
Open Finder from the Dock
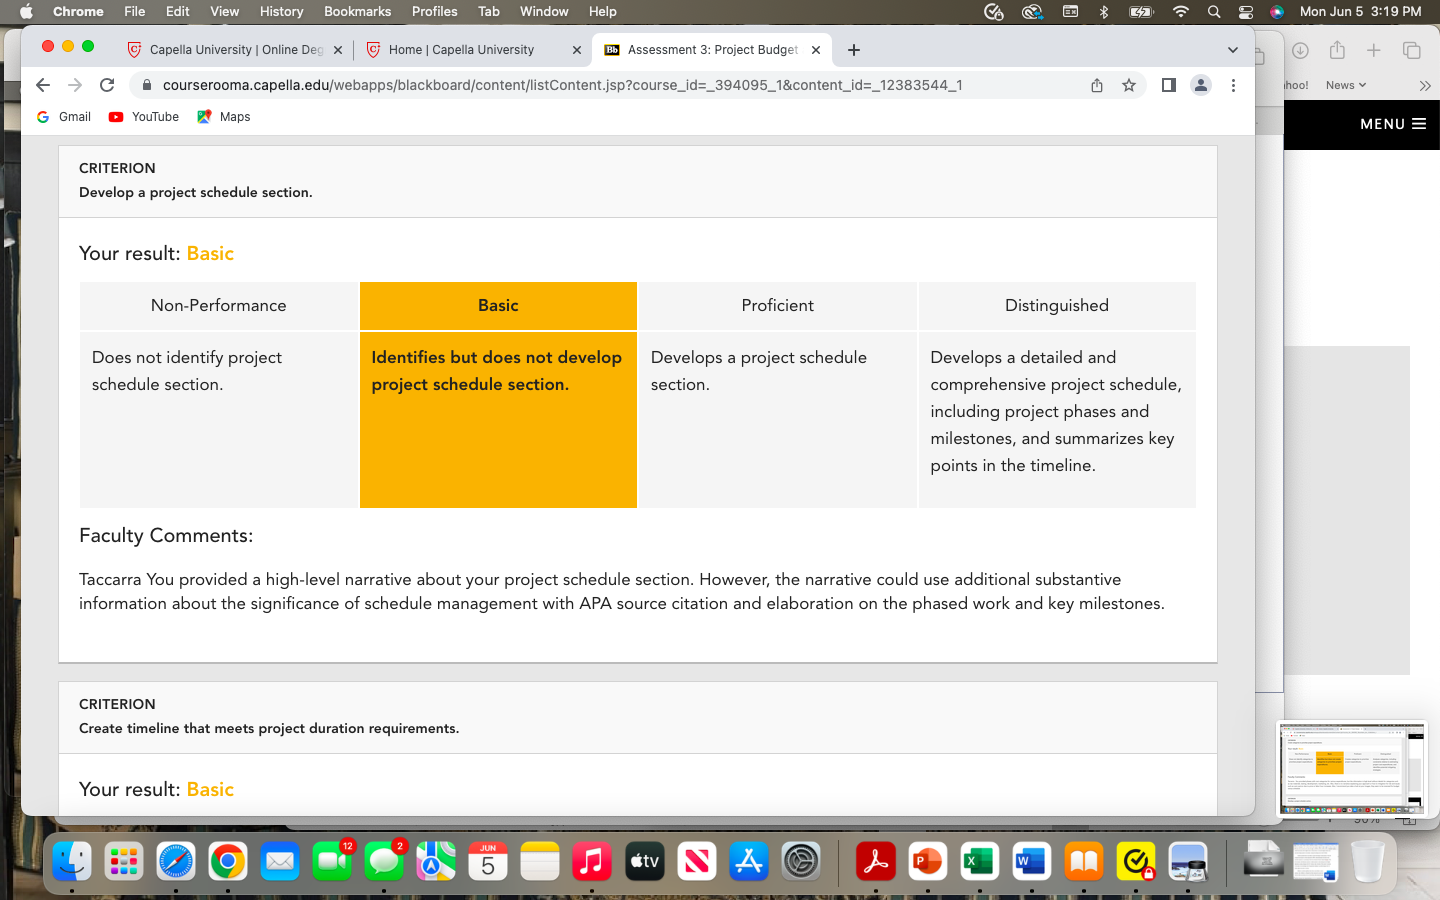72,861
